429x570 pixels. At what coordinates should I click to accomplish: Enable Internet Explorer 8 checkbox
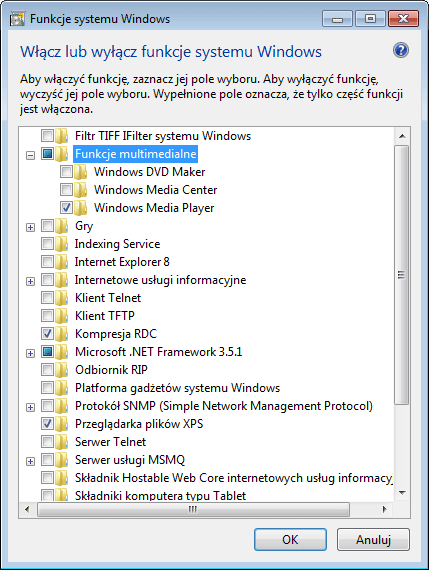(x=47, y=261)
